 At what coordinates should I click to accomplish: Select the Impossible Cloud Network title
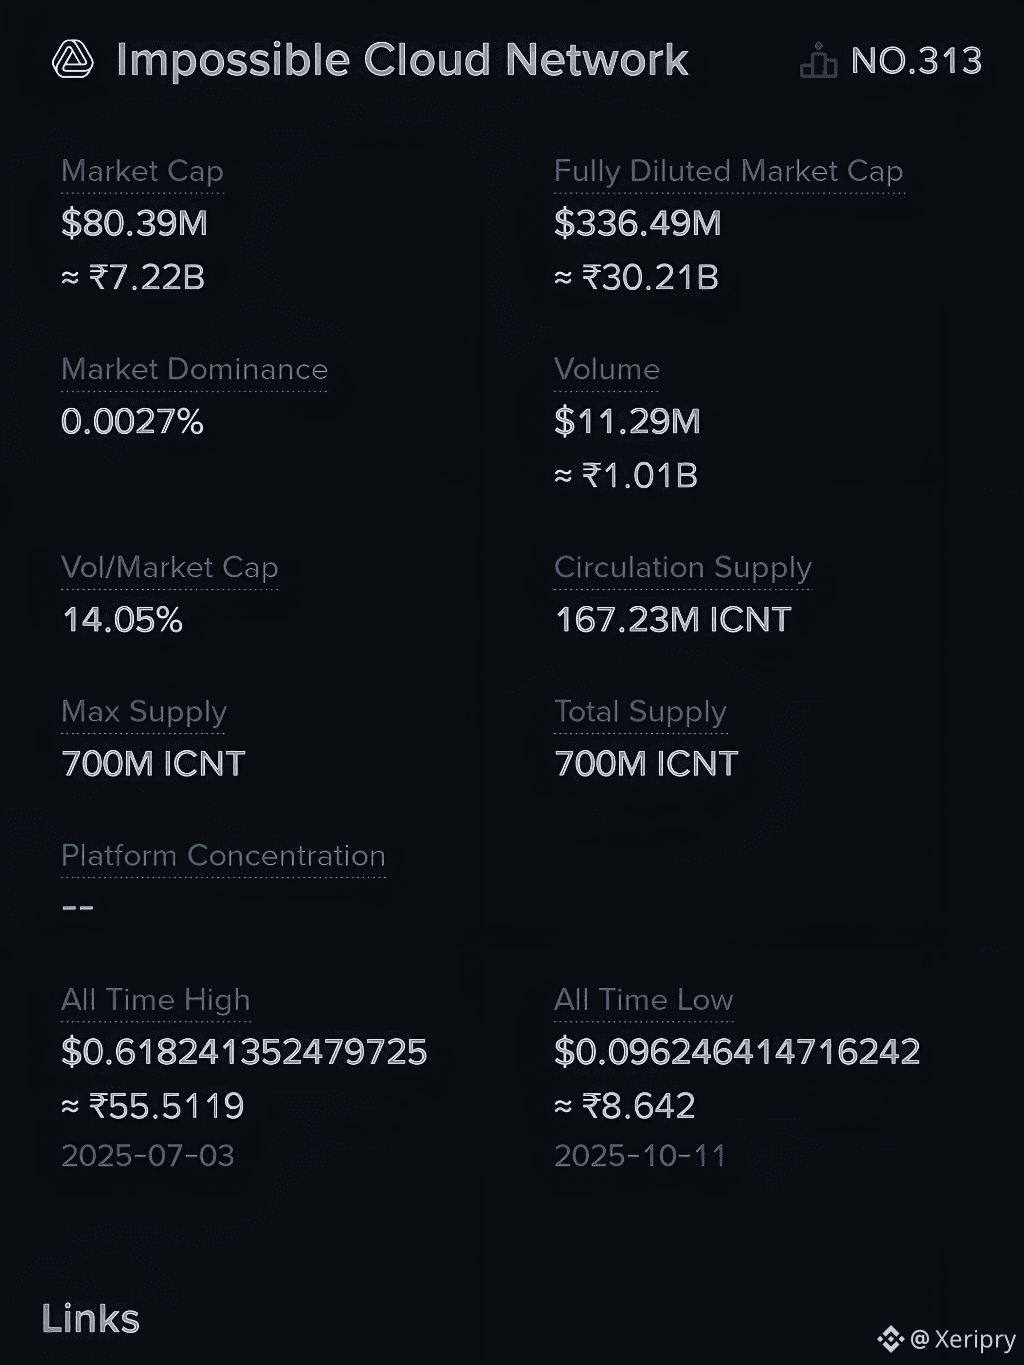[402, 60]
